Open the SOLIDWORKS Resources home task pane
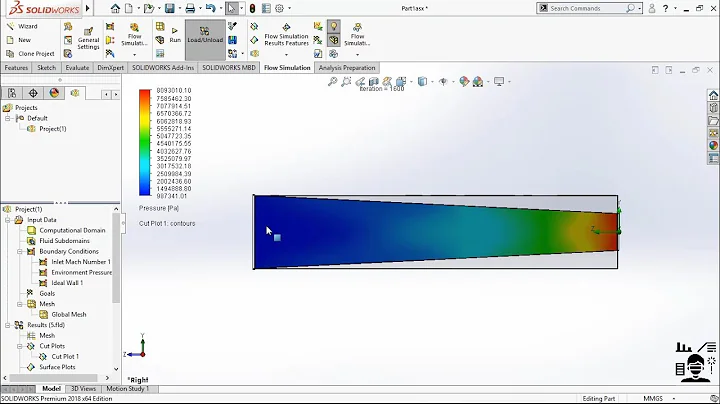This screenshot has width=720, height=404. point(713,95)
